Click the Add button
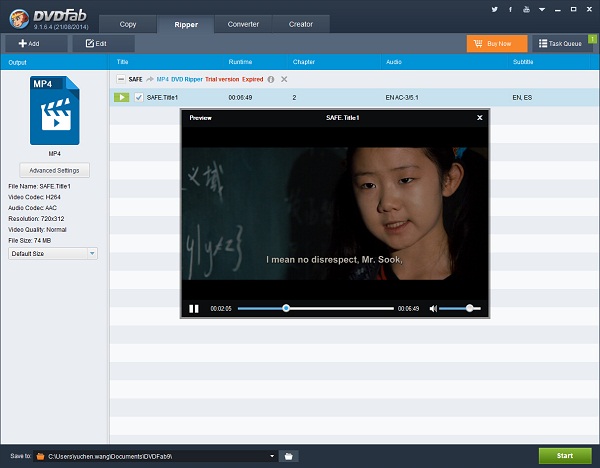The width and height of the screenshot is (600, 468). click(36, 44)
